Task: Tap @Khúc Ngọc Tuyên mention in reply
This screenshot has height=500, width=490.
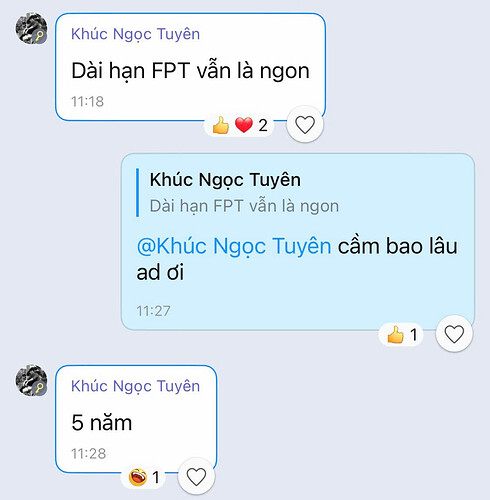Action: click(x=234, y=246)
